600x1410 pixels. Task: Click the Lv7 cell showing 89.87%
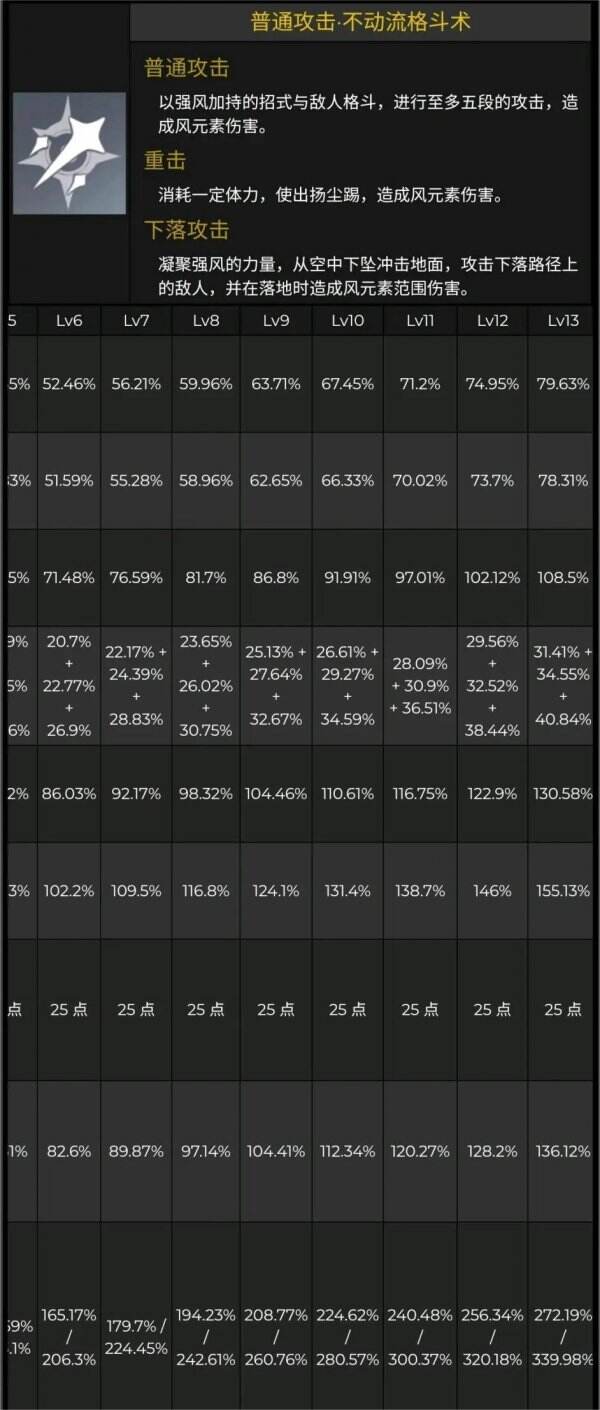(x=136, y=1151)
